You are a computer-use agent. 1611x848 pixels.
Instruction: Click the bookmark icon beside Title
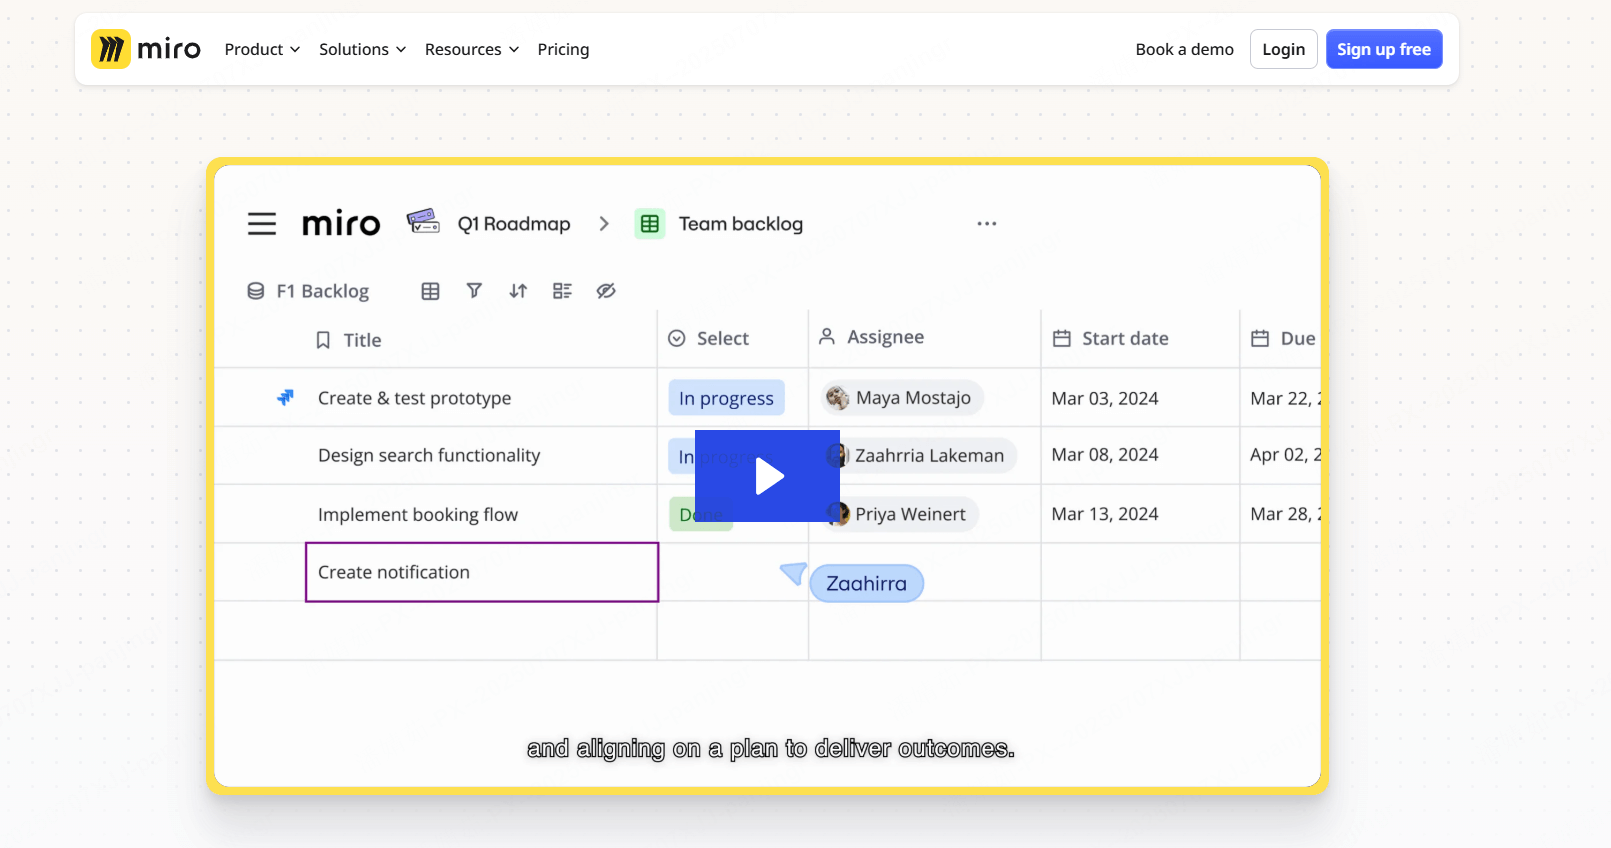(323, 340)
